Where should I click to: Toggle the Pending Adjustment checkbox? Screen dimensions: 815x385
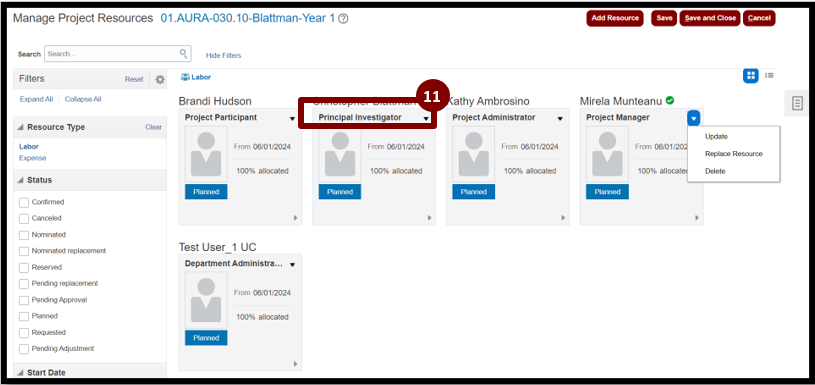tap(23, 349)
